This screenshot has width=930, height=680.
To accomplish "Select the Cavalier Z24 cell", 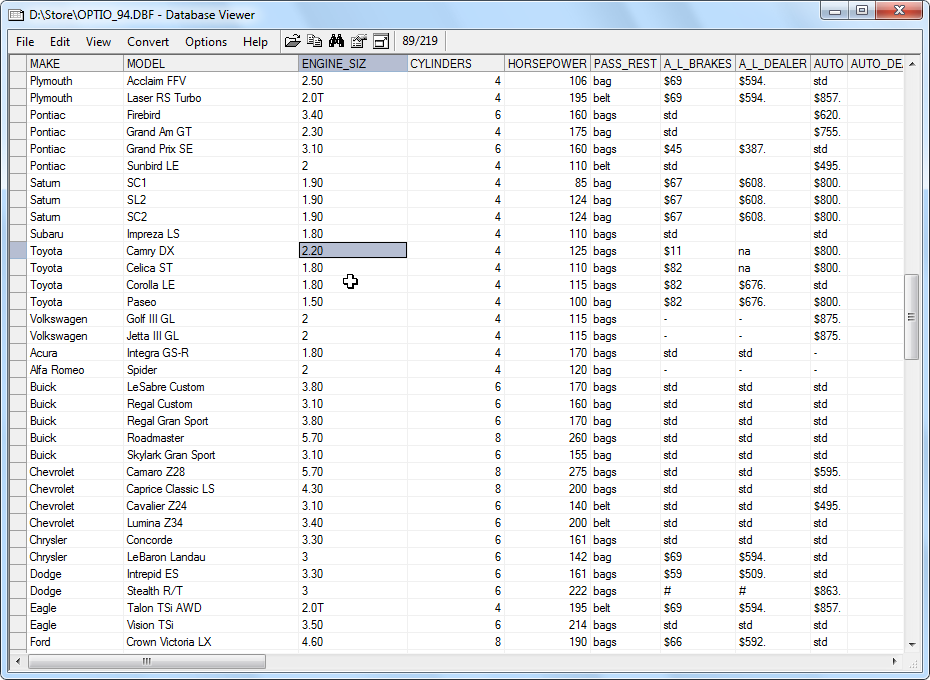I will [211, 506].
